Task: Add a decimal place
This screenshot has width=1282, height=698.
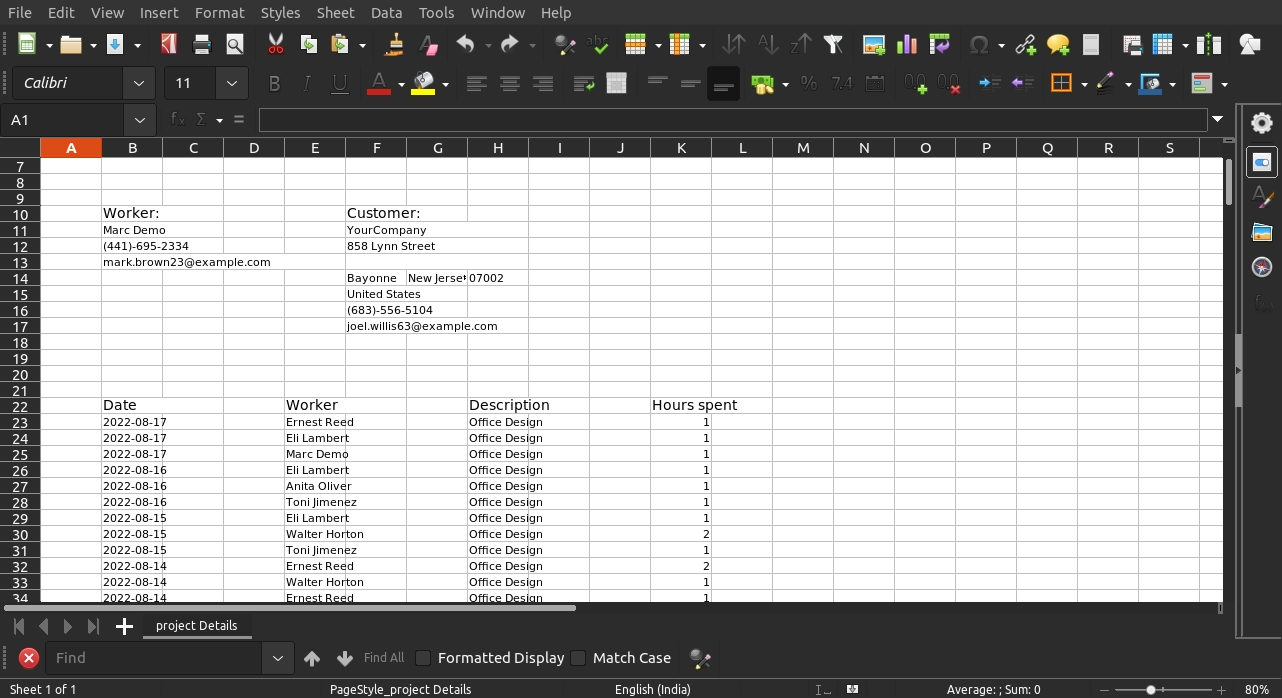Action: pyautogui.click(x=915, y=84)
